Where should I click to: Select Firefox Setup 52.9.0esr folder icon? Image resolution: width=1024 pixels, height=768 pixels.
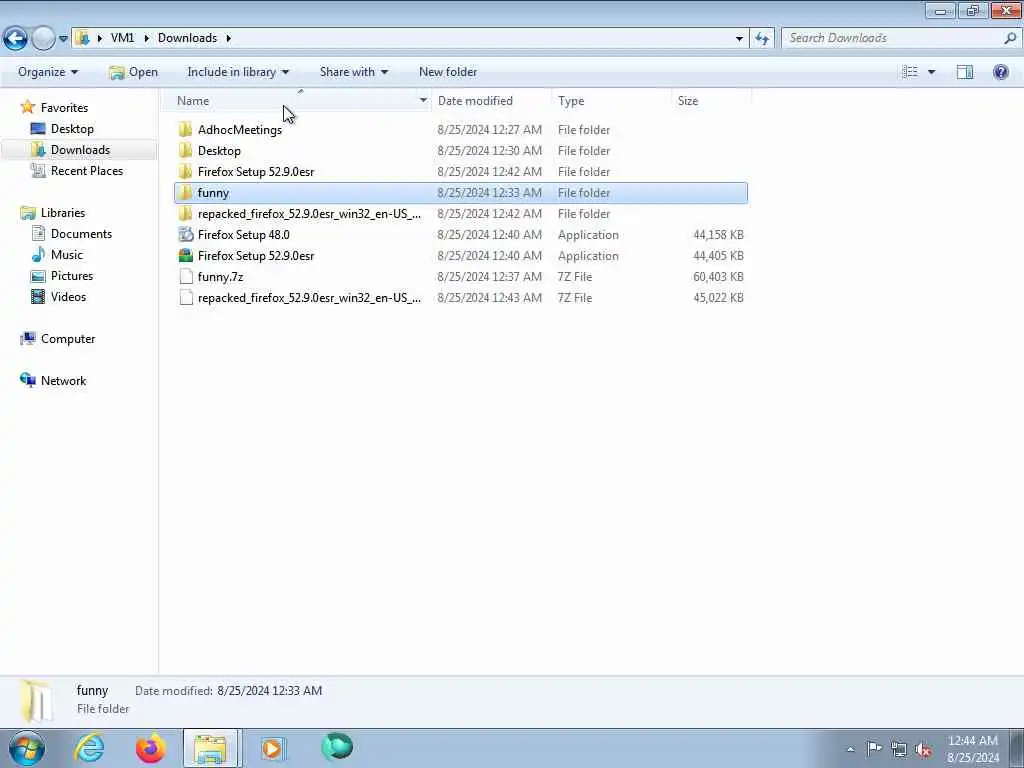185,172
